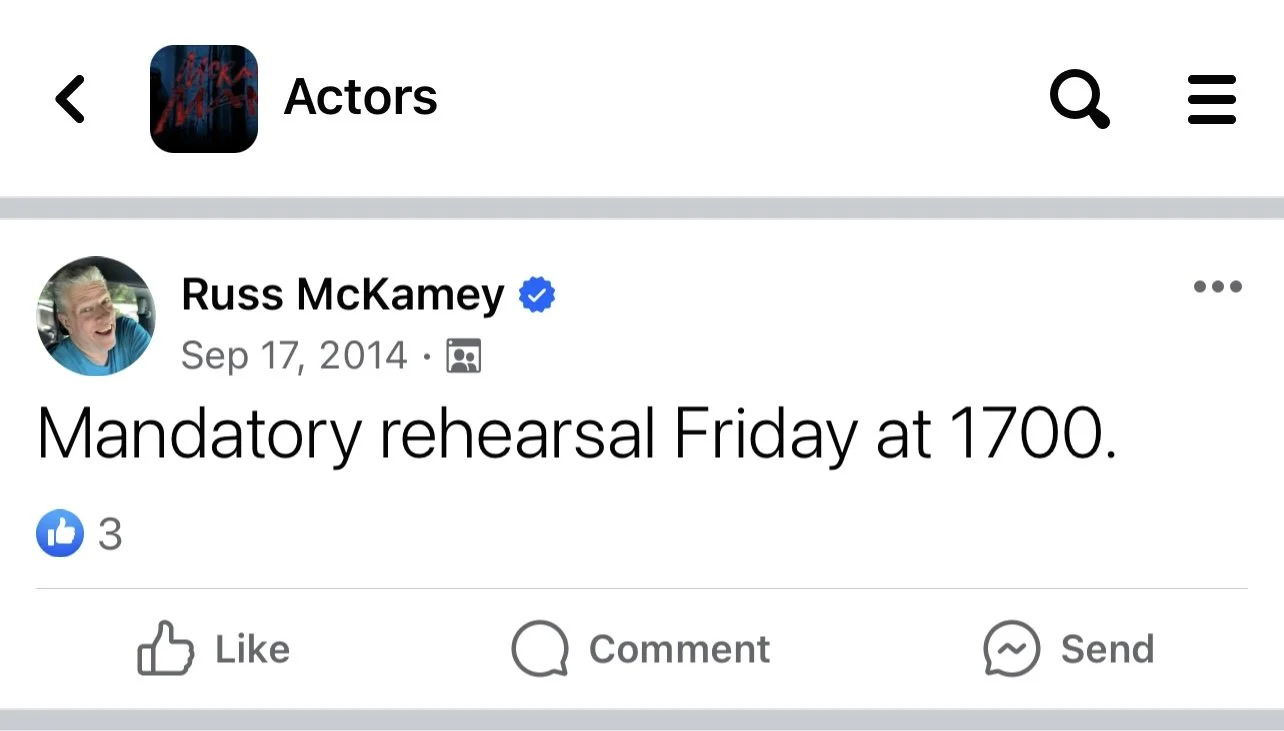Tap the blue verified badge
Image resolution: width=1284 pixels, height=731 pixels.
[537, 296]
